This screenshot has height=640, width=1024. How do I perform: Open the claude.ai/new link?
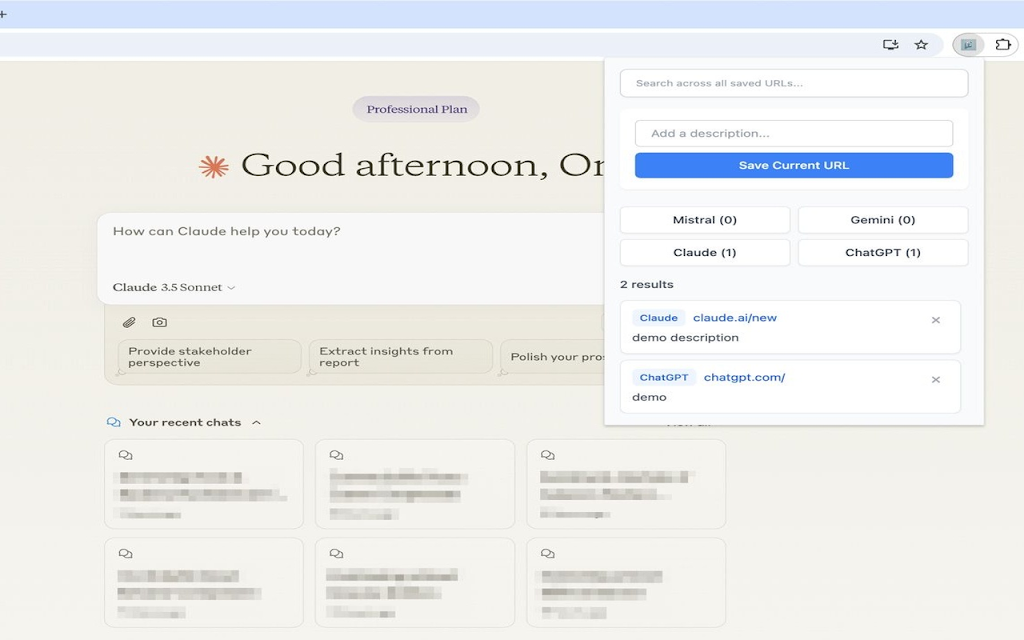click(x=735, y=318)
